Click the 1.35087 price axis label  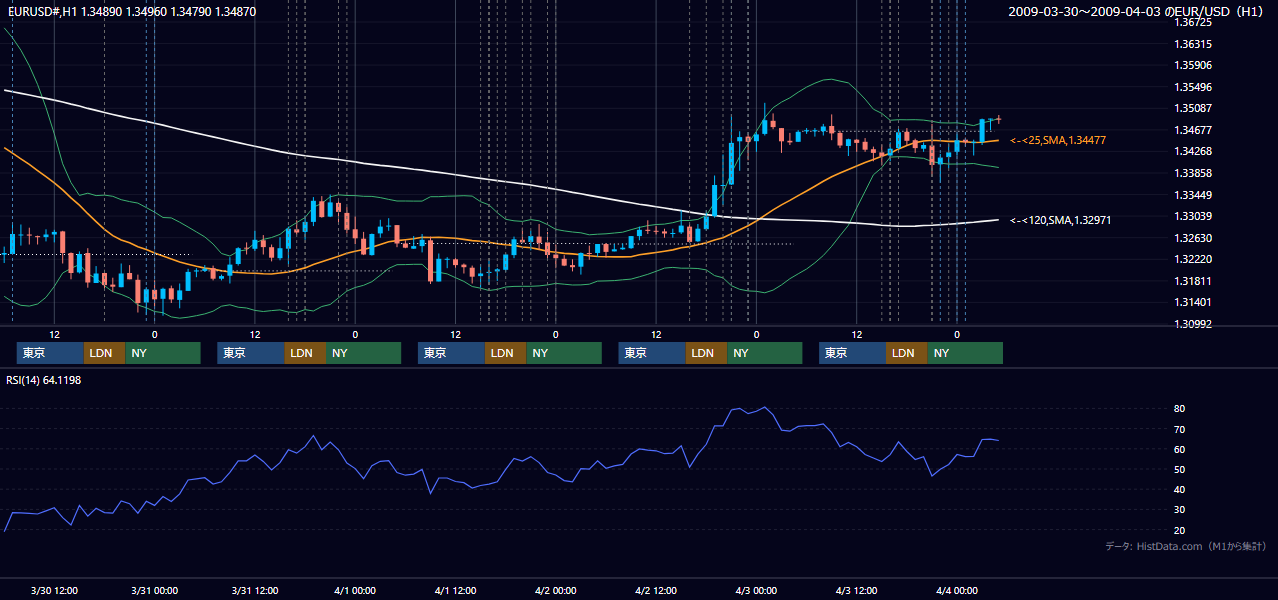click(x=1193, y=108)
